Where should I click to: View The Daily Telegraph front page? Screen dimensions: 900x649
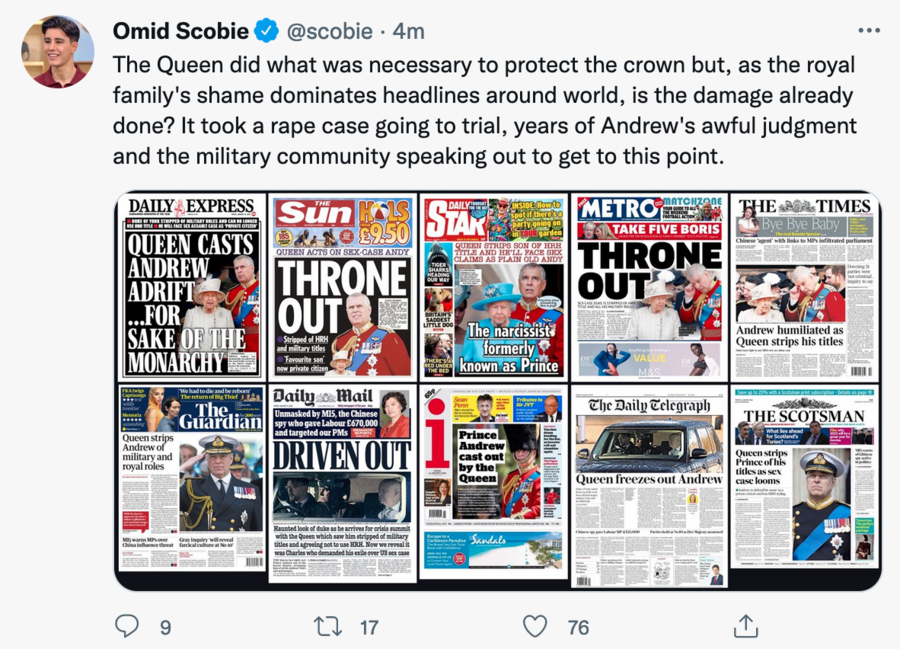(x=649, y=486)
